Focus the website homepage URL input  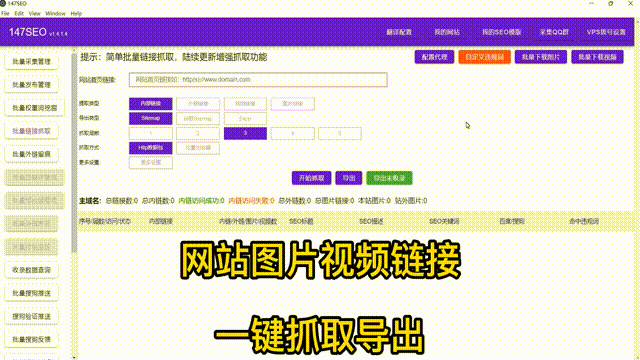pos(258,80)
